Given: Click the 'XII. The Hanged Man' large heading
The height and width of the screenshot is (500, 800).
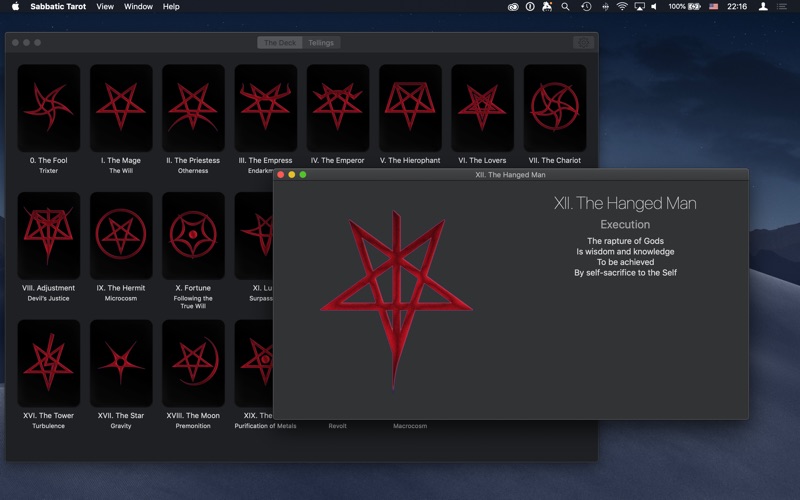Looking at the screenshot, I should click(625, 203).
